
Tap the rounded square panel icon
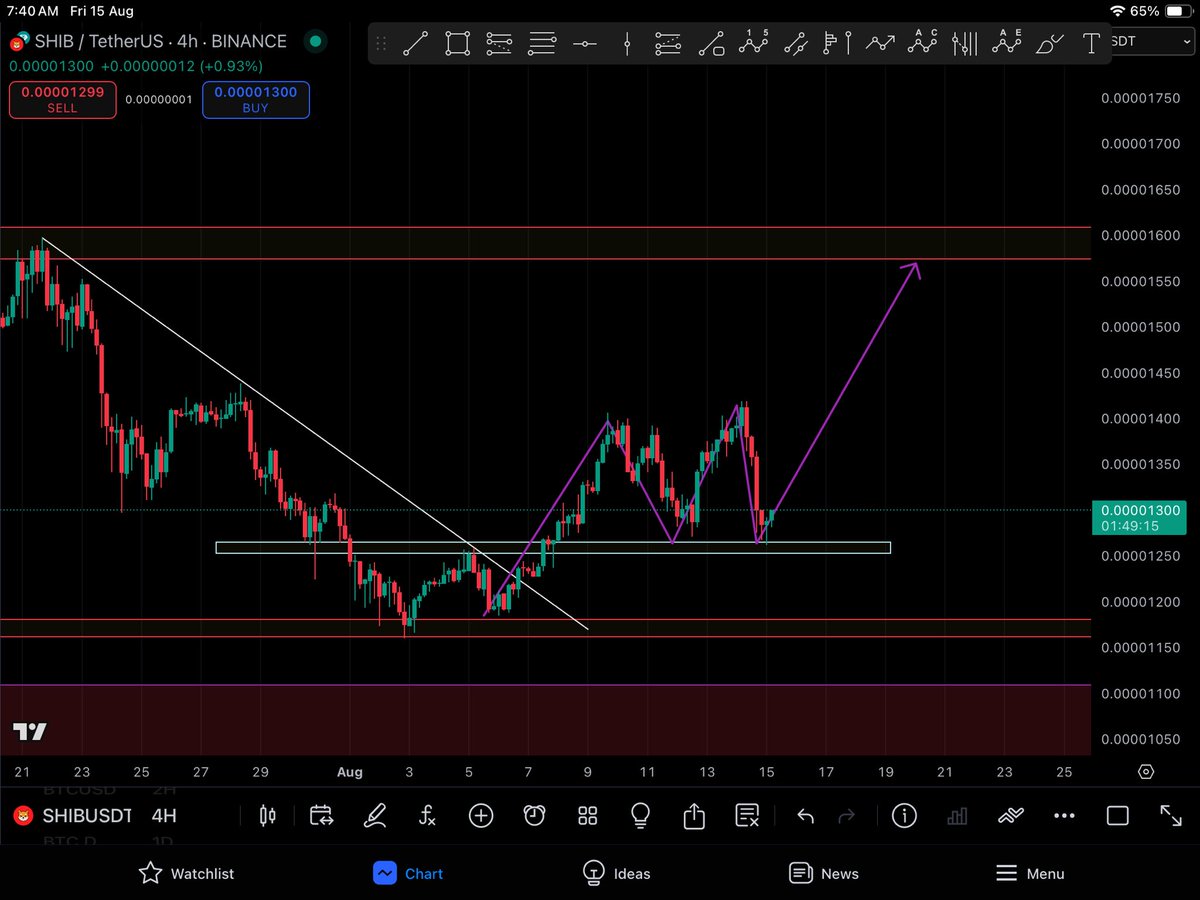[1117, 816]
